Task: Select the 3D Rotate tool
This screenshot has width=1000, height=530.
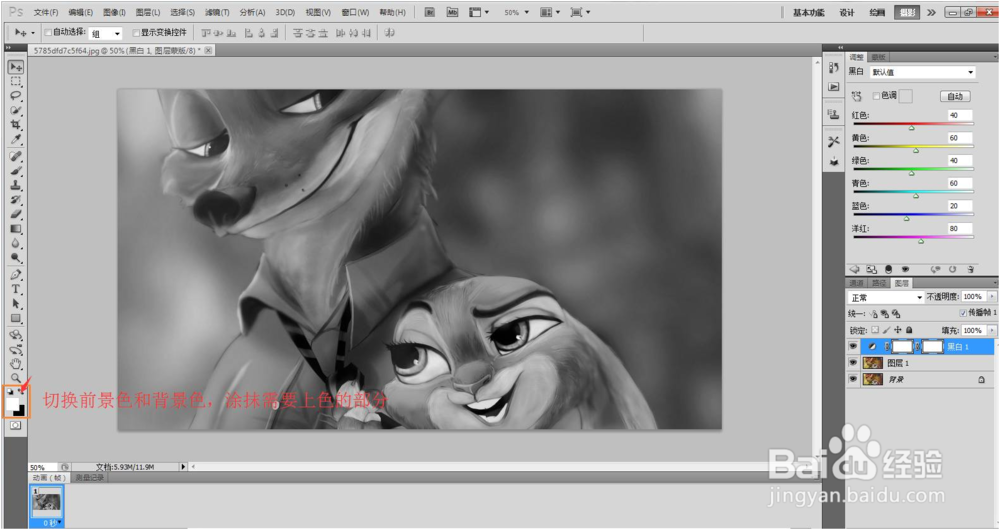Action: (x=16, y=335)
